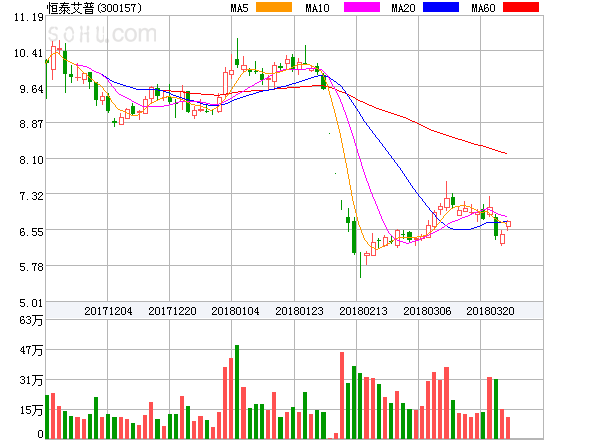The image size is (600, 440).
Task: Click the red MA60 legend swatch
Action: pyautogui.click(x=519, y=8)
